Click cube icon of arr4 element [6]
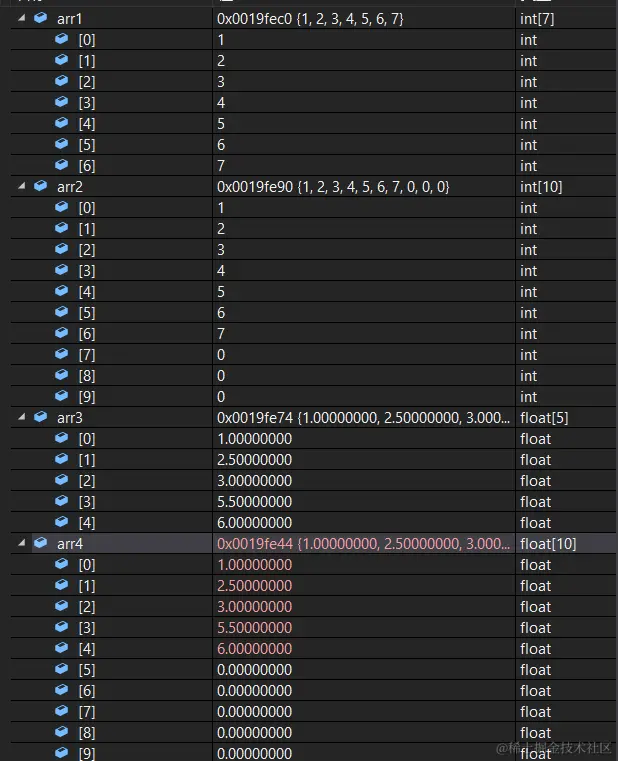 click(x=62, y=690)
